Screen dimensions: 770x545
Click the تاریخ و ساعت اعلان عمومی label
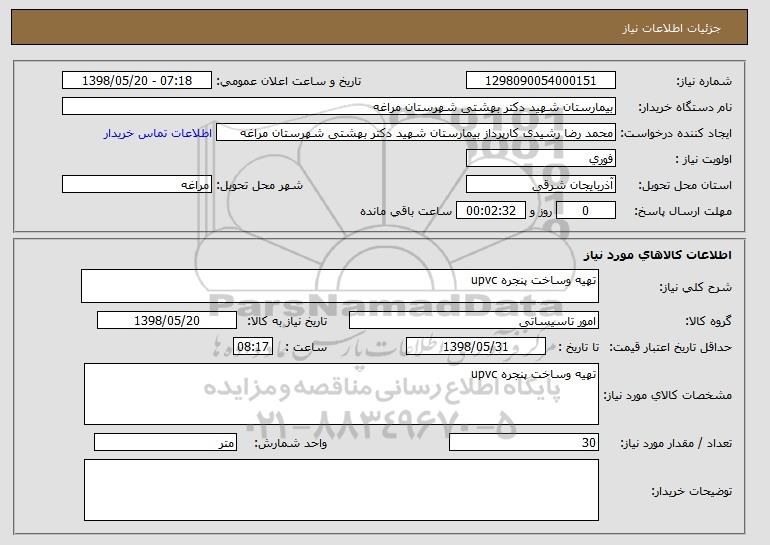289,82
